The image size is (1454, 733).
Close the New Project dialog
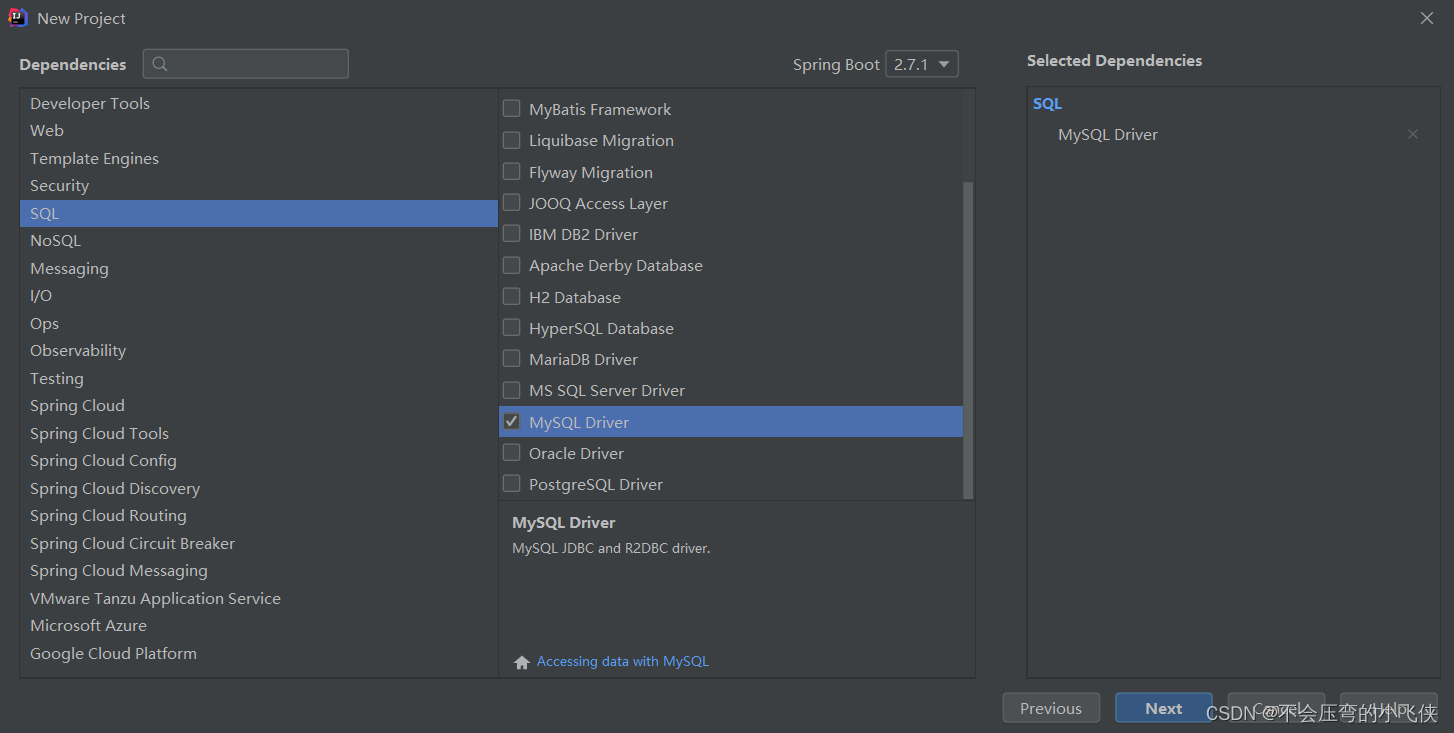pyautogui.click(x=1427, y=18)
